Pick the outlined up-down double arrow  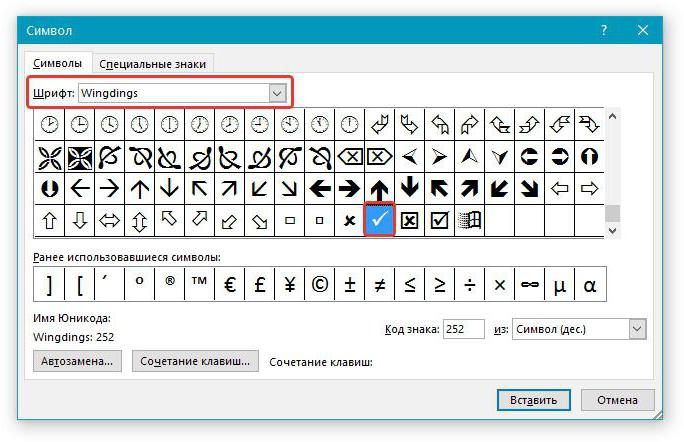[139, 220]
